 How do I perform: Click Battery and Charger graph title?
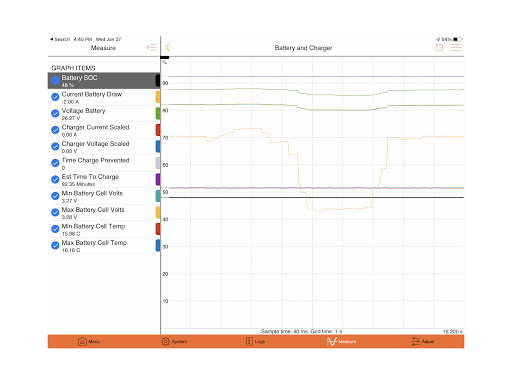303,48
